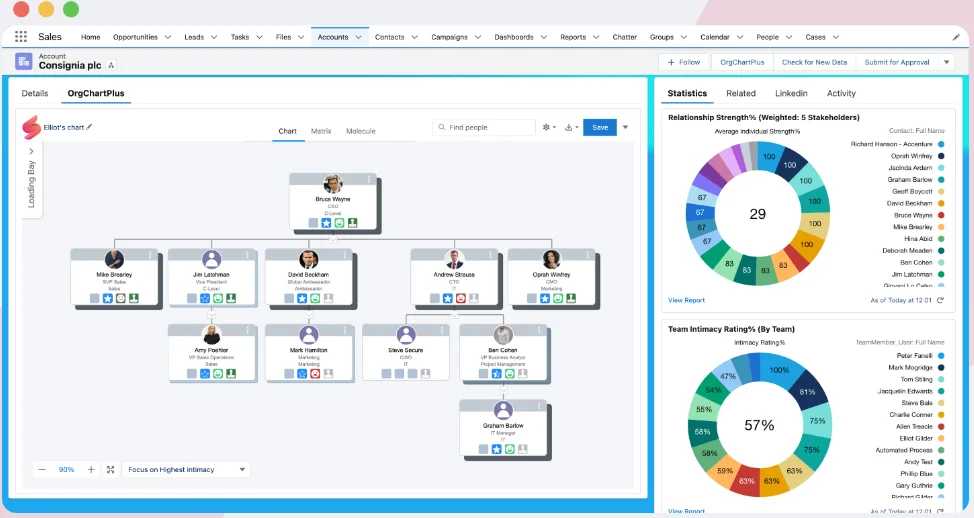
Task: Click the 90% zoom level value
Action: point(66,470)
